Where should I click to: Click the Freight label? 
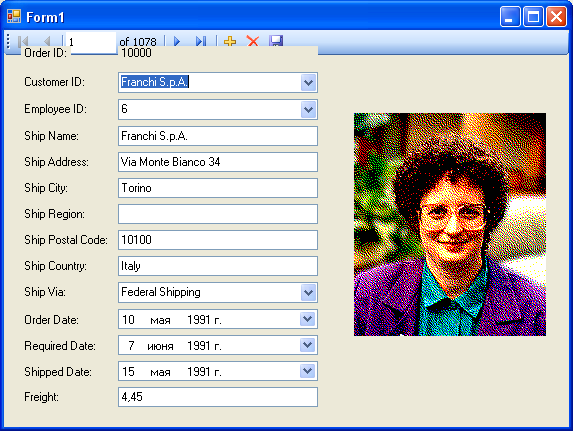[x=41, y=397]
